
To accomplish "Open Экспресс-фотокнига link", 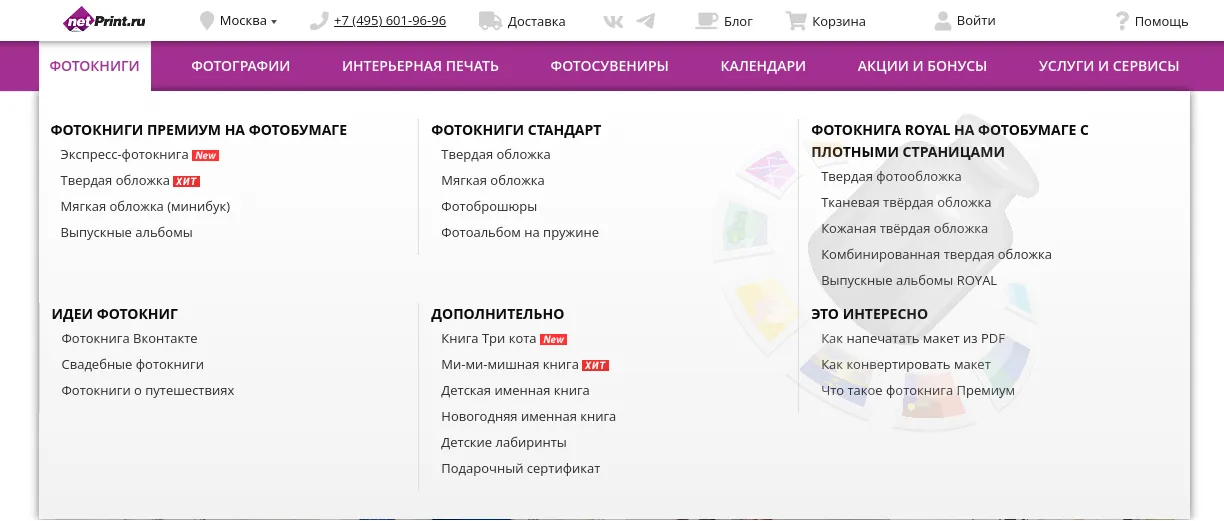I will [x=124, y=155].
